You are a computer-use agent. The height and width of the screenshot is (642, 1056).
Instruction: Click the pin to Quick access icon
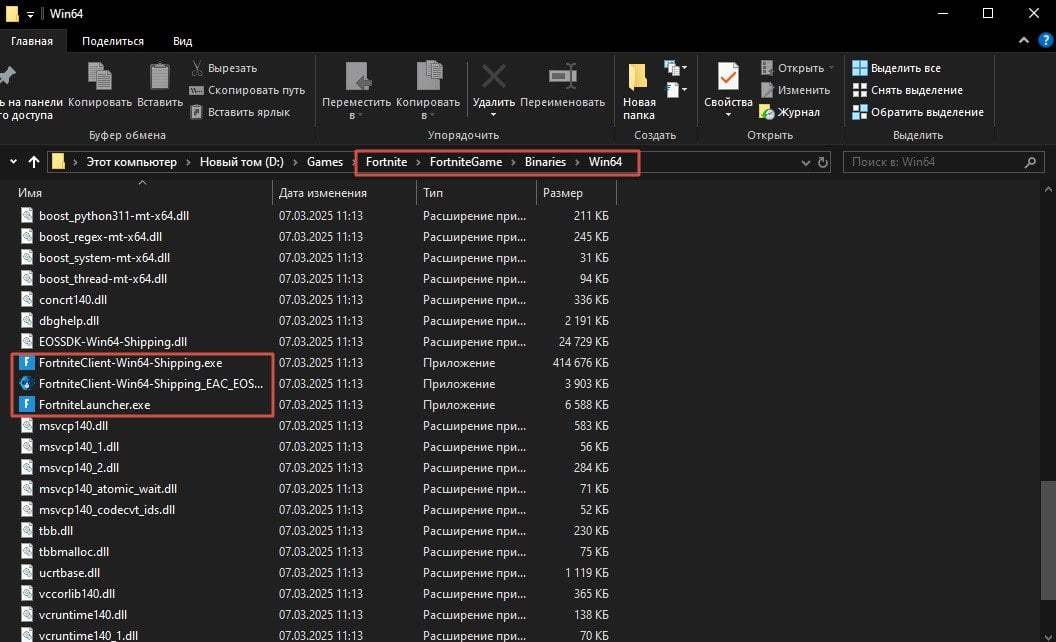pyautogui.click(x=7, y=76)
